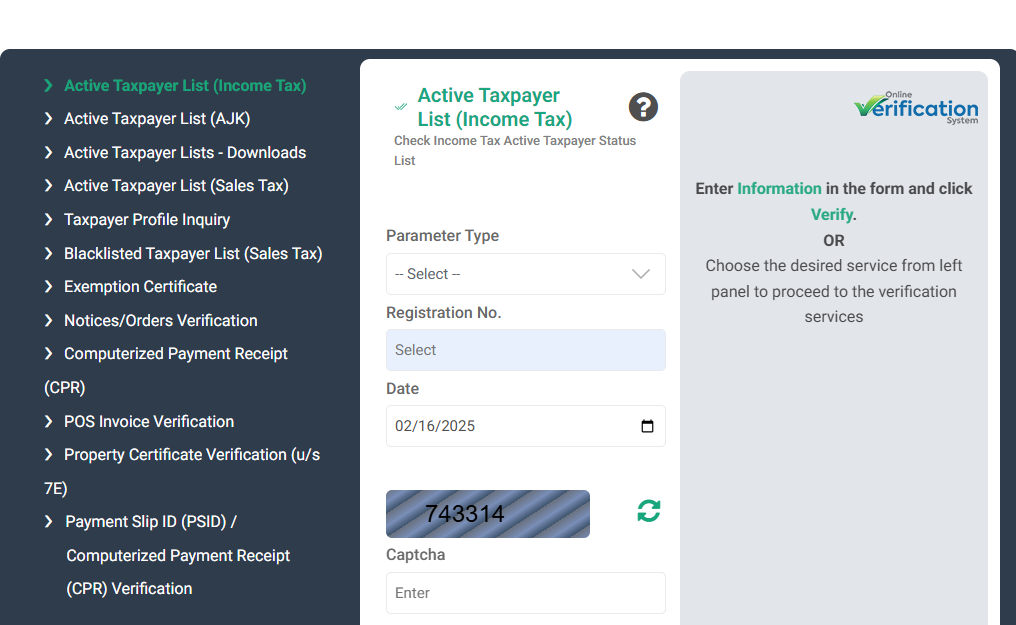Click the Parameter Type dropdown arrow
Viewport: 1016px width, 625px height.
coord(641,274)
